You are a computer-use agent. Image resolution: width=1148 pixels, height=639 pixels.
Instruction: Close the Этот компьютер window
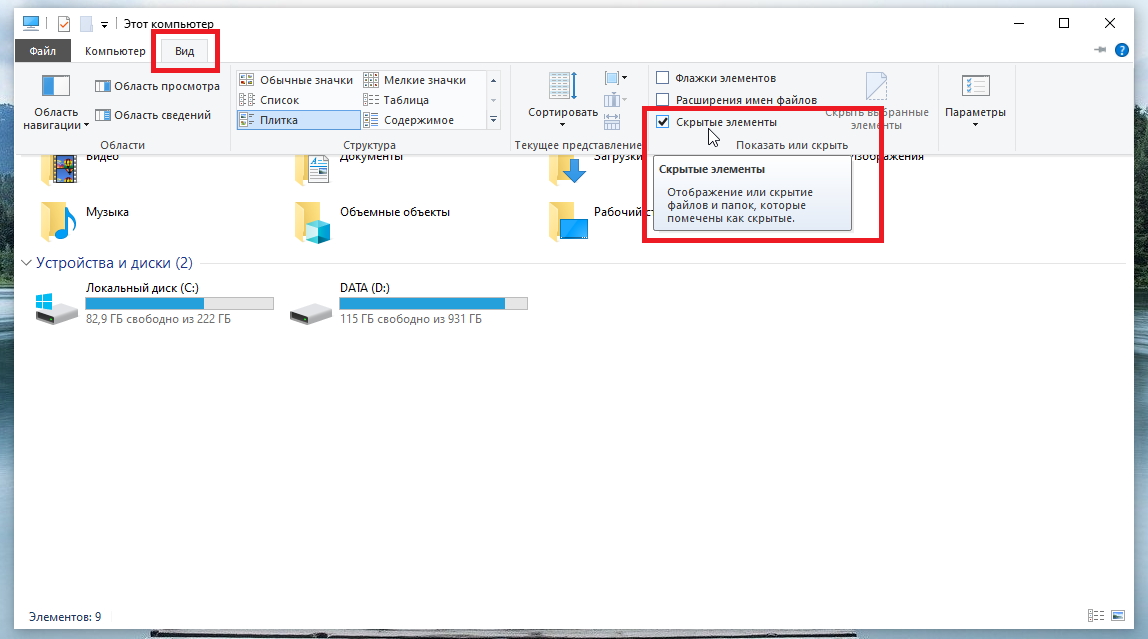point(1110,23)
